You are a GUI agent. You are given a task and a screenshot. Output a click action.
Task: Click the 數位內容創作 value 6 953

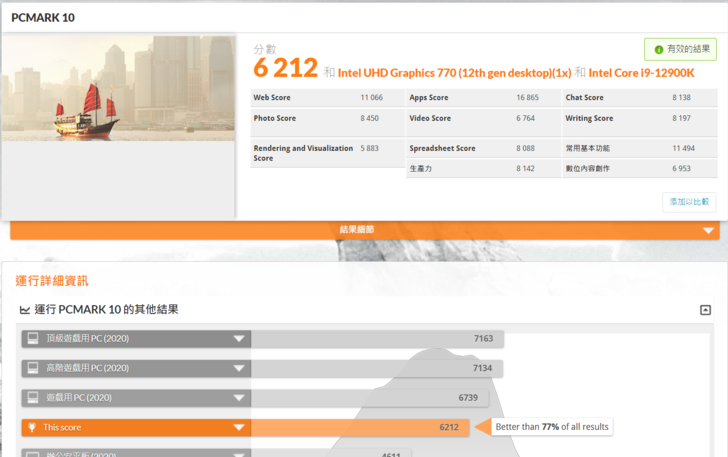[681, 169]
